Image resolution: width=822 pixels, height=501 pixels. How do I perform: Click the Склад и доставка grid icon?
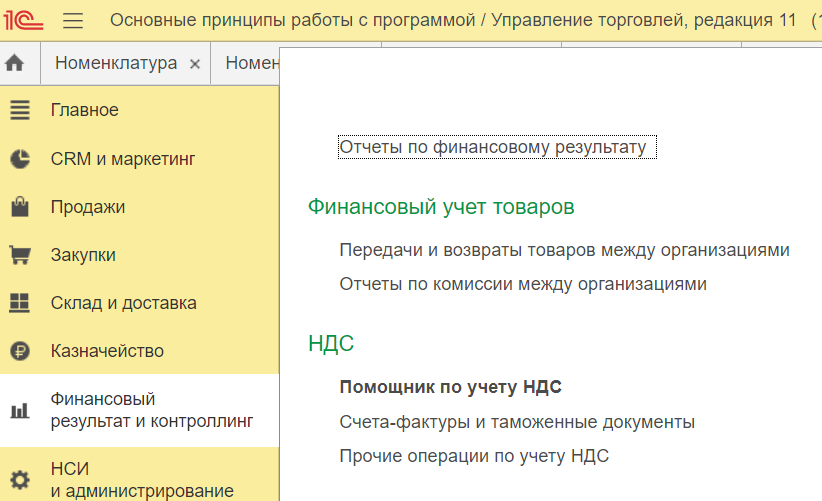point(20,303)
